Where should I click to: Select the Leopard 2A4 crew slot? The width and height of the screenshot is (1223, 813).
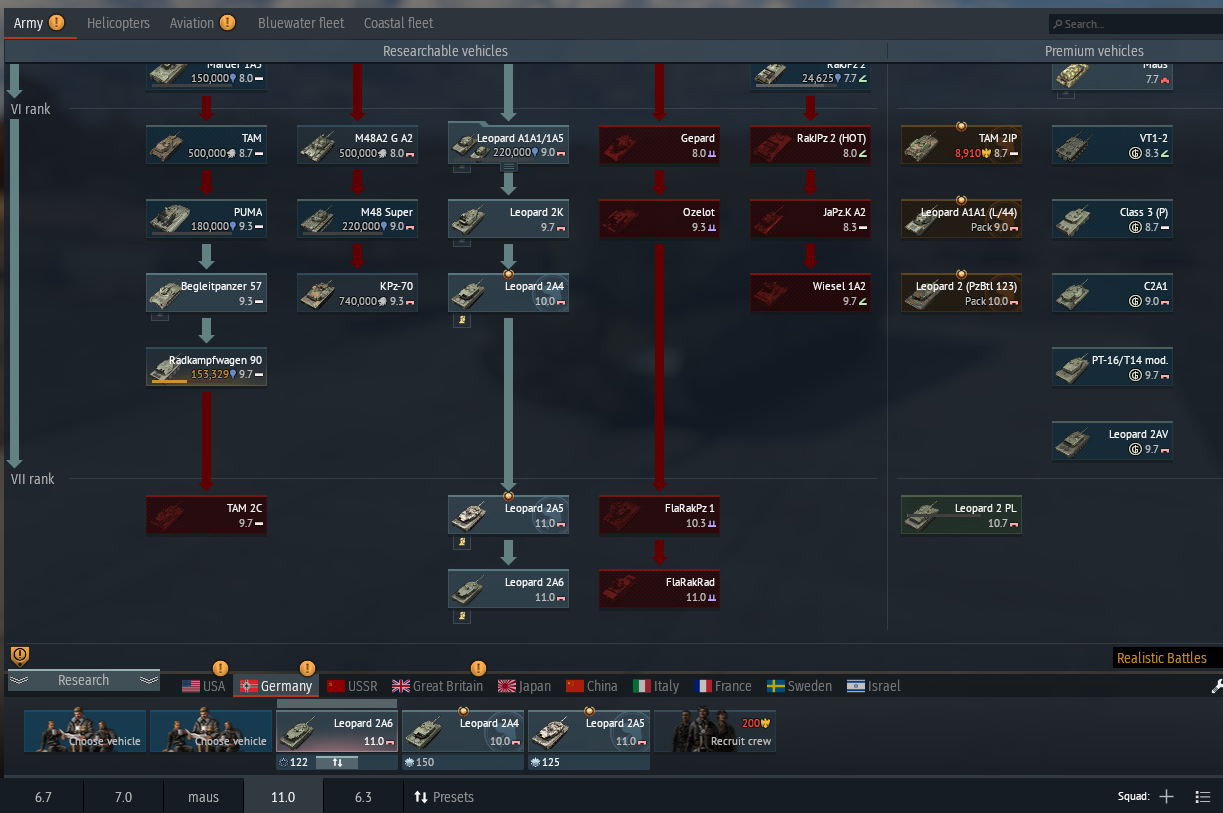click(x=463, y=731)
